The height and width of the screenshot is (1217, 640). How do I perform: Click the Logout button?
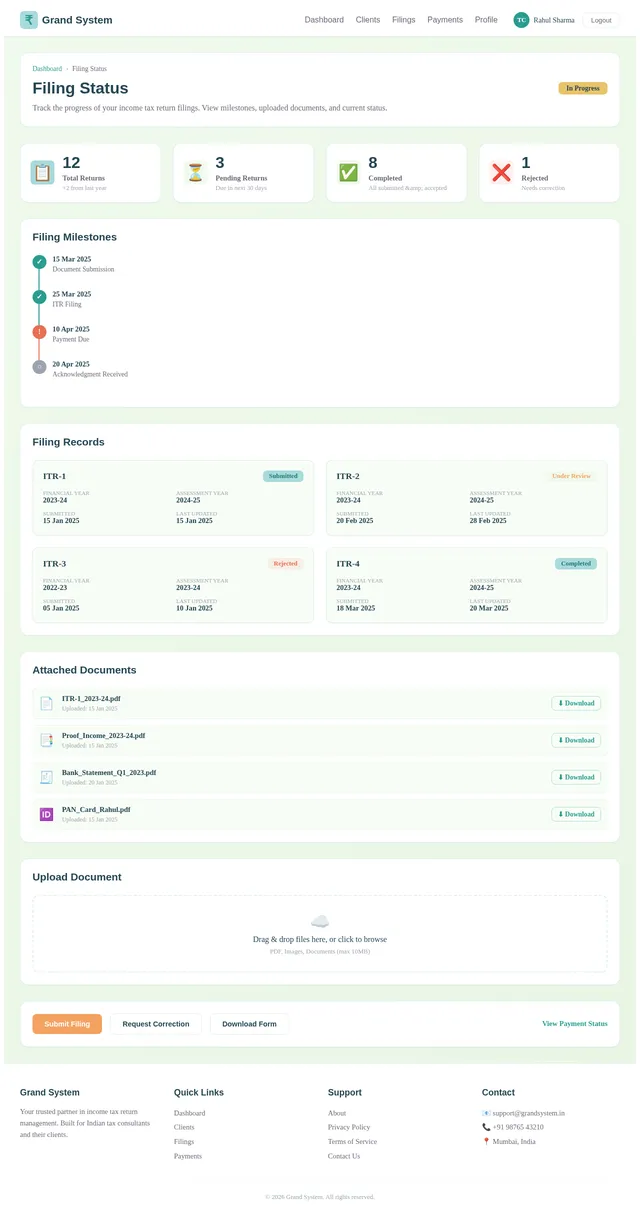[600, 20]
